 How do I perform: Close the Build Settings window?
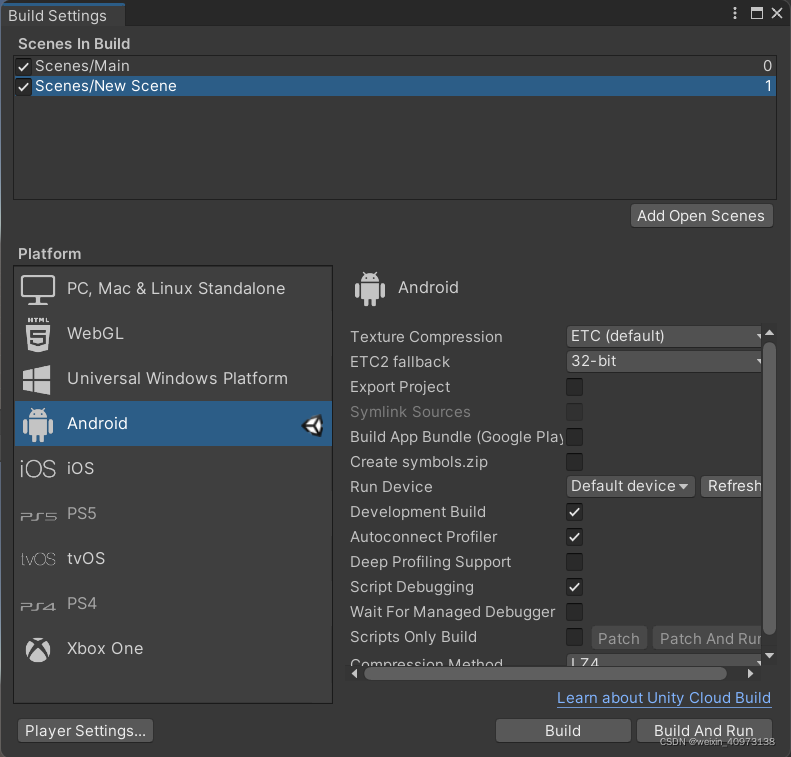click(777, 13)
